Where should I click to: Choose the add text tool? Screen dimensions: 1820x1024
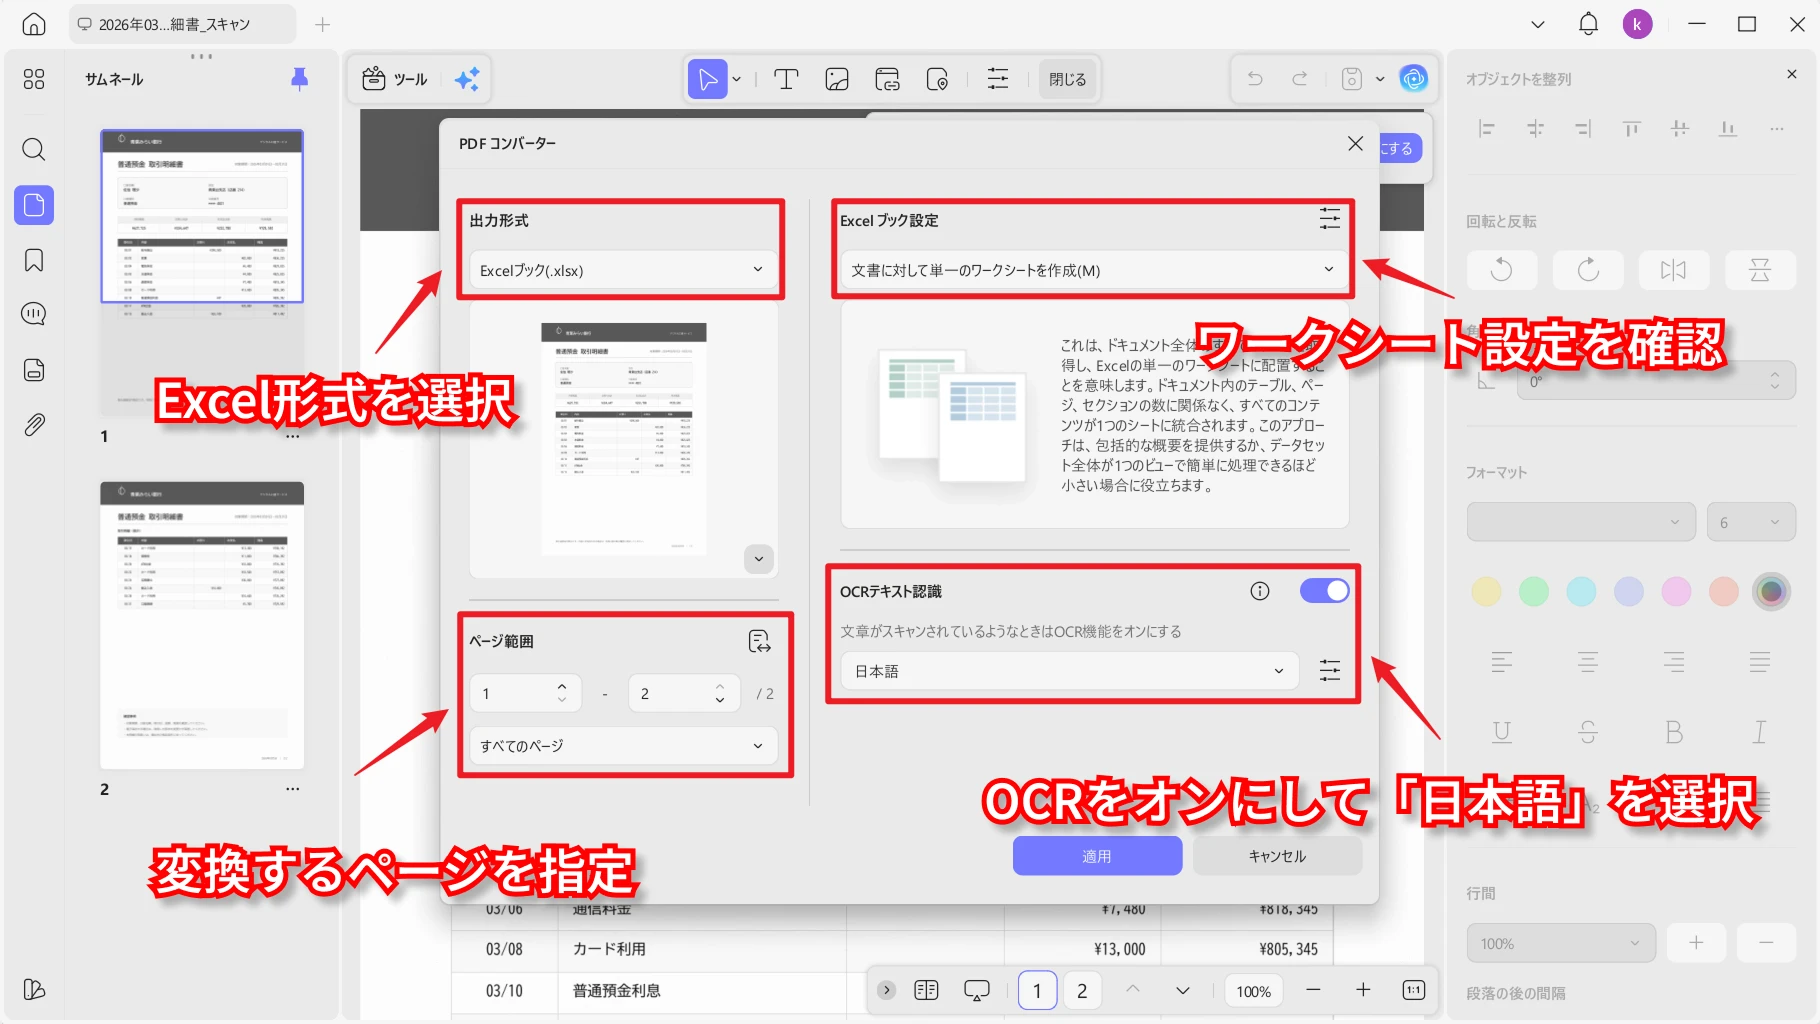click(x=786, y=79)
